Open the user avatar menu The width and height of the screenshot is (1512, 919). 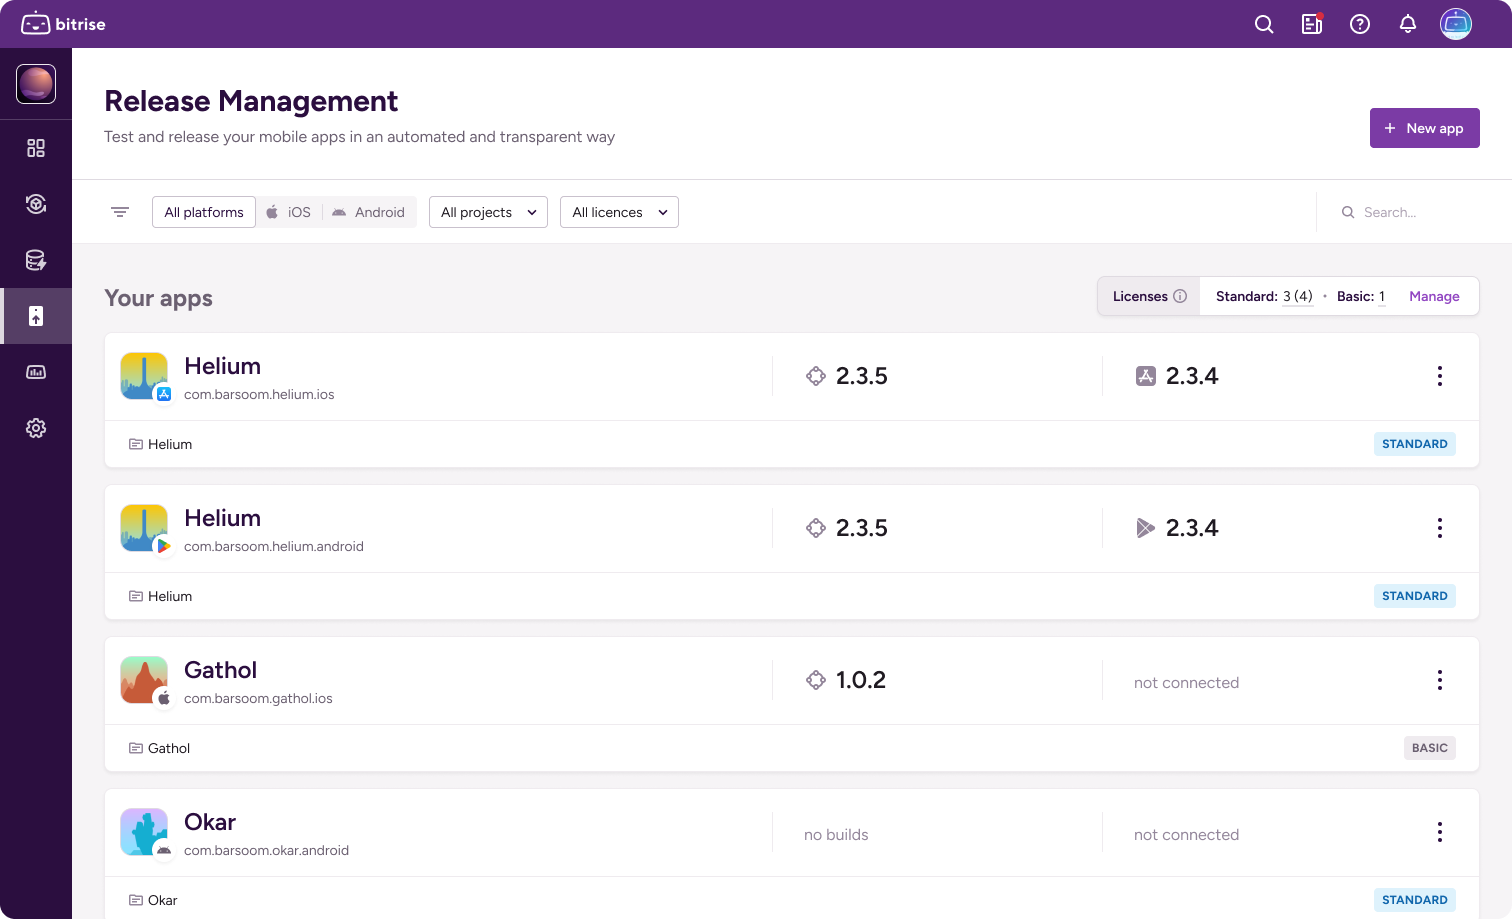(1456, 24)
